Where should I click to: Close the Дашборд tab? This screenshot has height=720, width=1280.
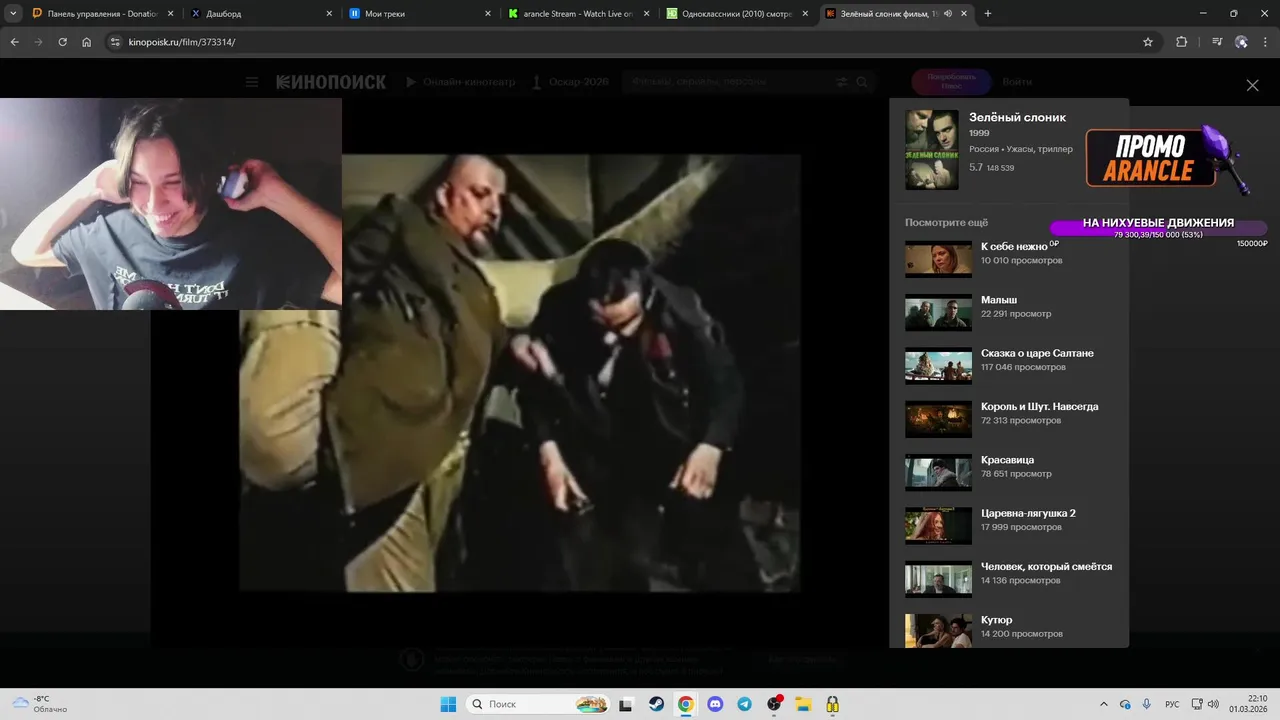click(329, 14)
